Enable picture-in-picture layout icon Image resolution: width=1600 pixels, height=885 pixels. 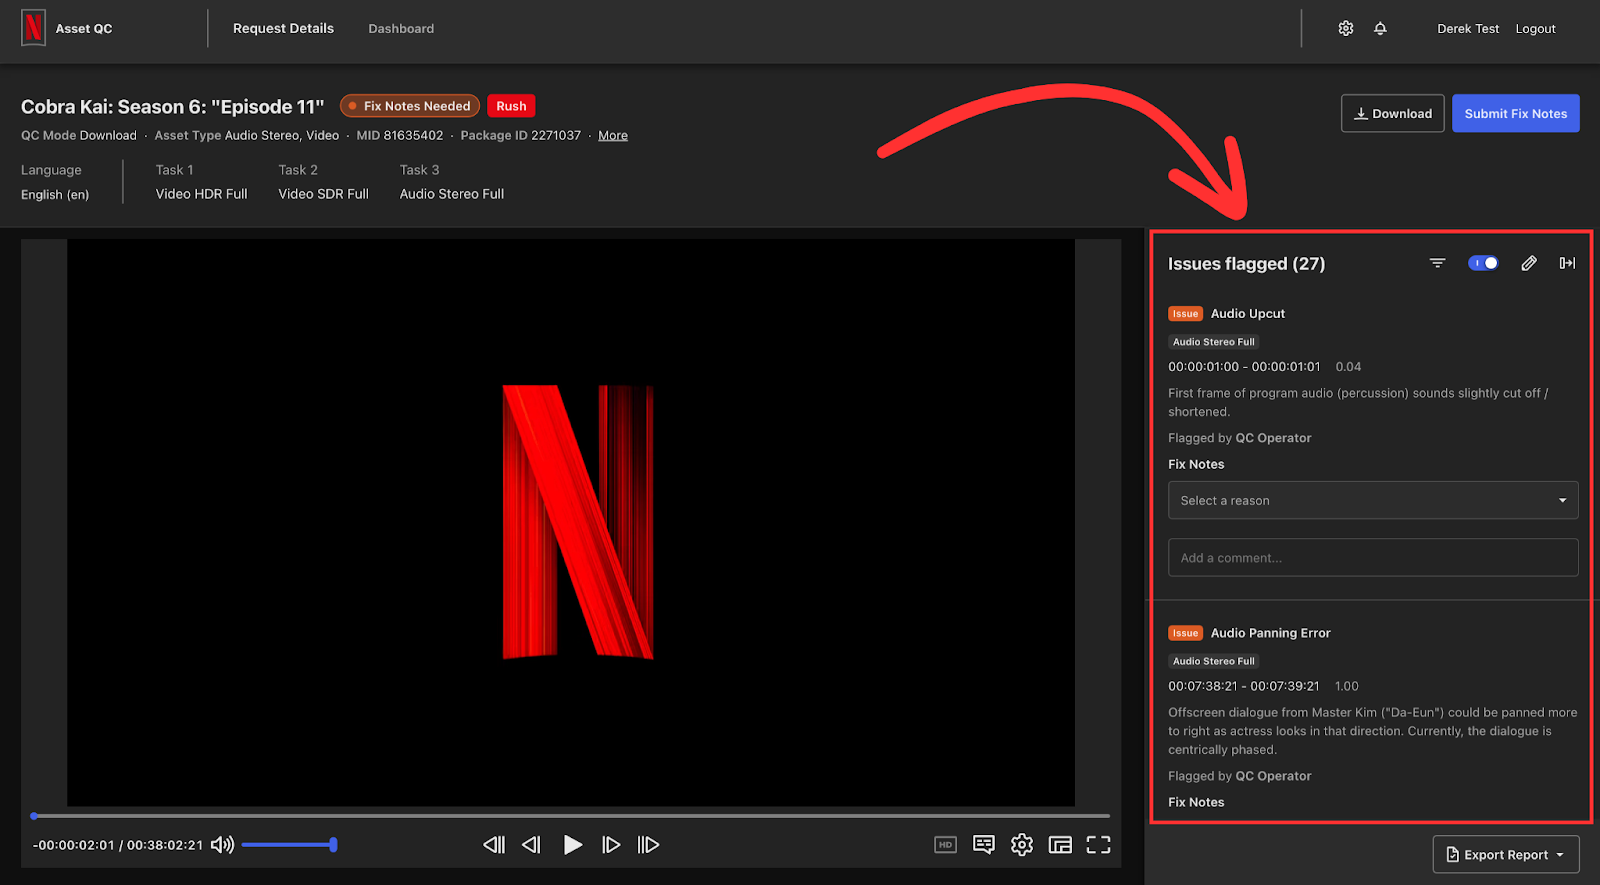1060,845
